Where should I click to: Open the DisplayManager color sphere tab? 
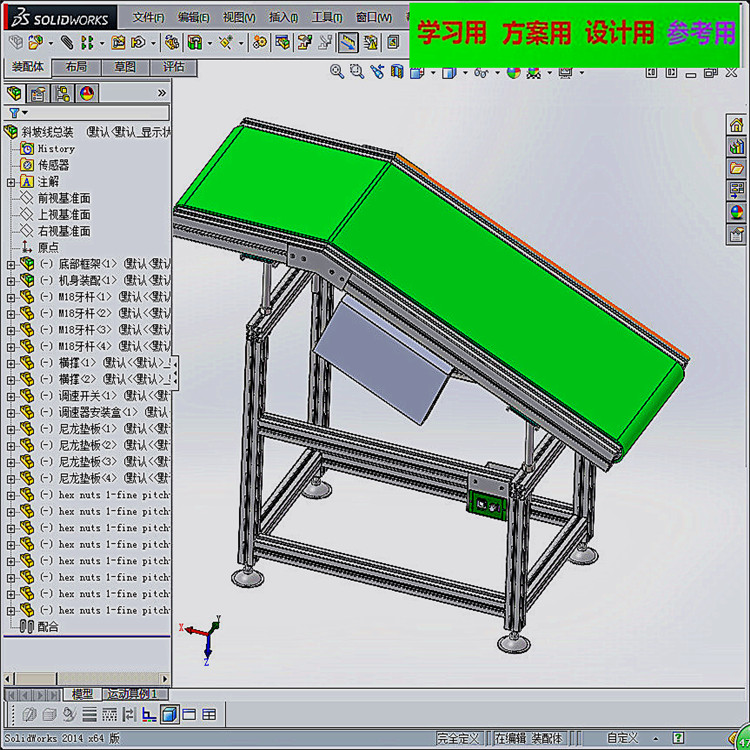click(x=87, y=93)
